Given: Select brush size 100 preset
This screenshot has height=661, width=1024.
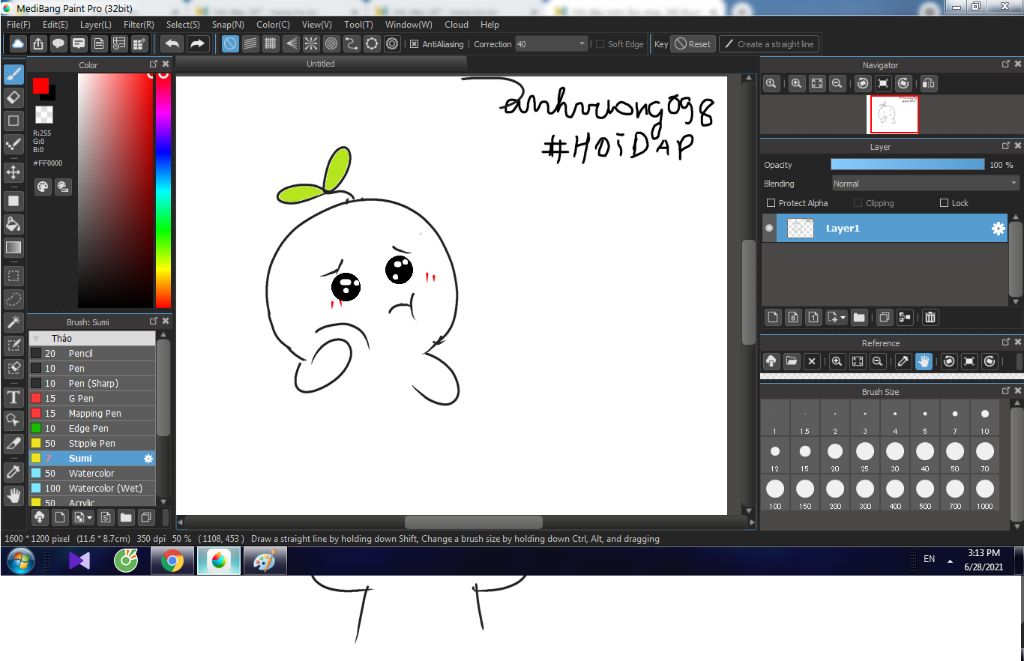Looking at the screenshot, I should (x=775, y=492).
